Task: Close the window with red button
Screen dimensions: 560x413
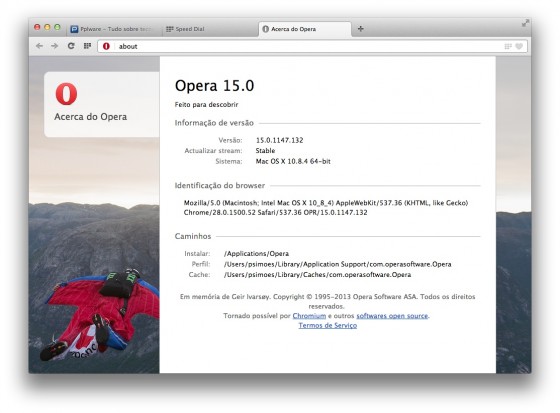Action: tap(37, 27)
